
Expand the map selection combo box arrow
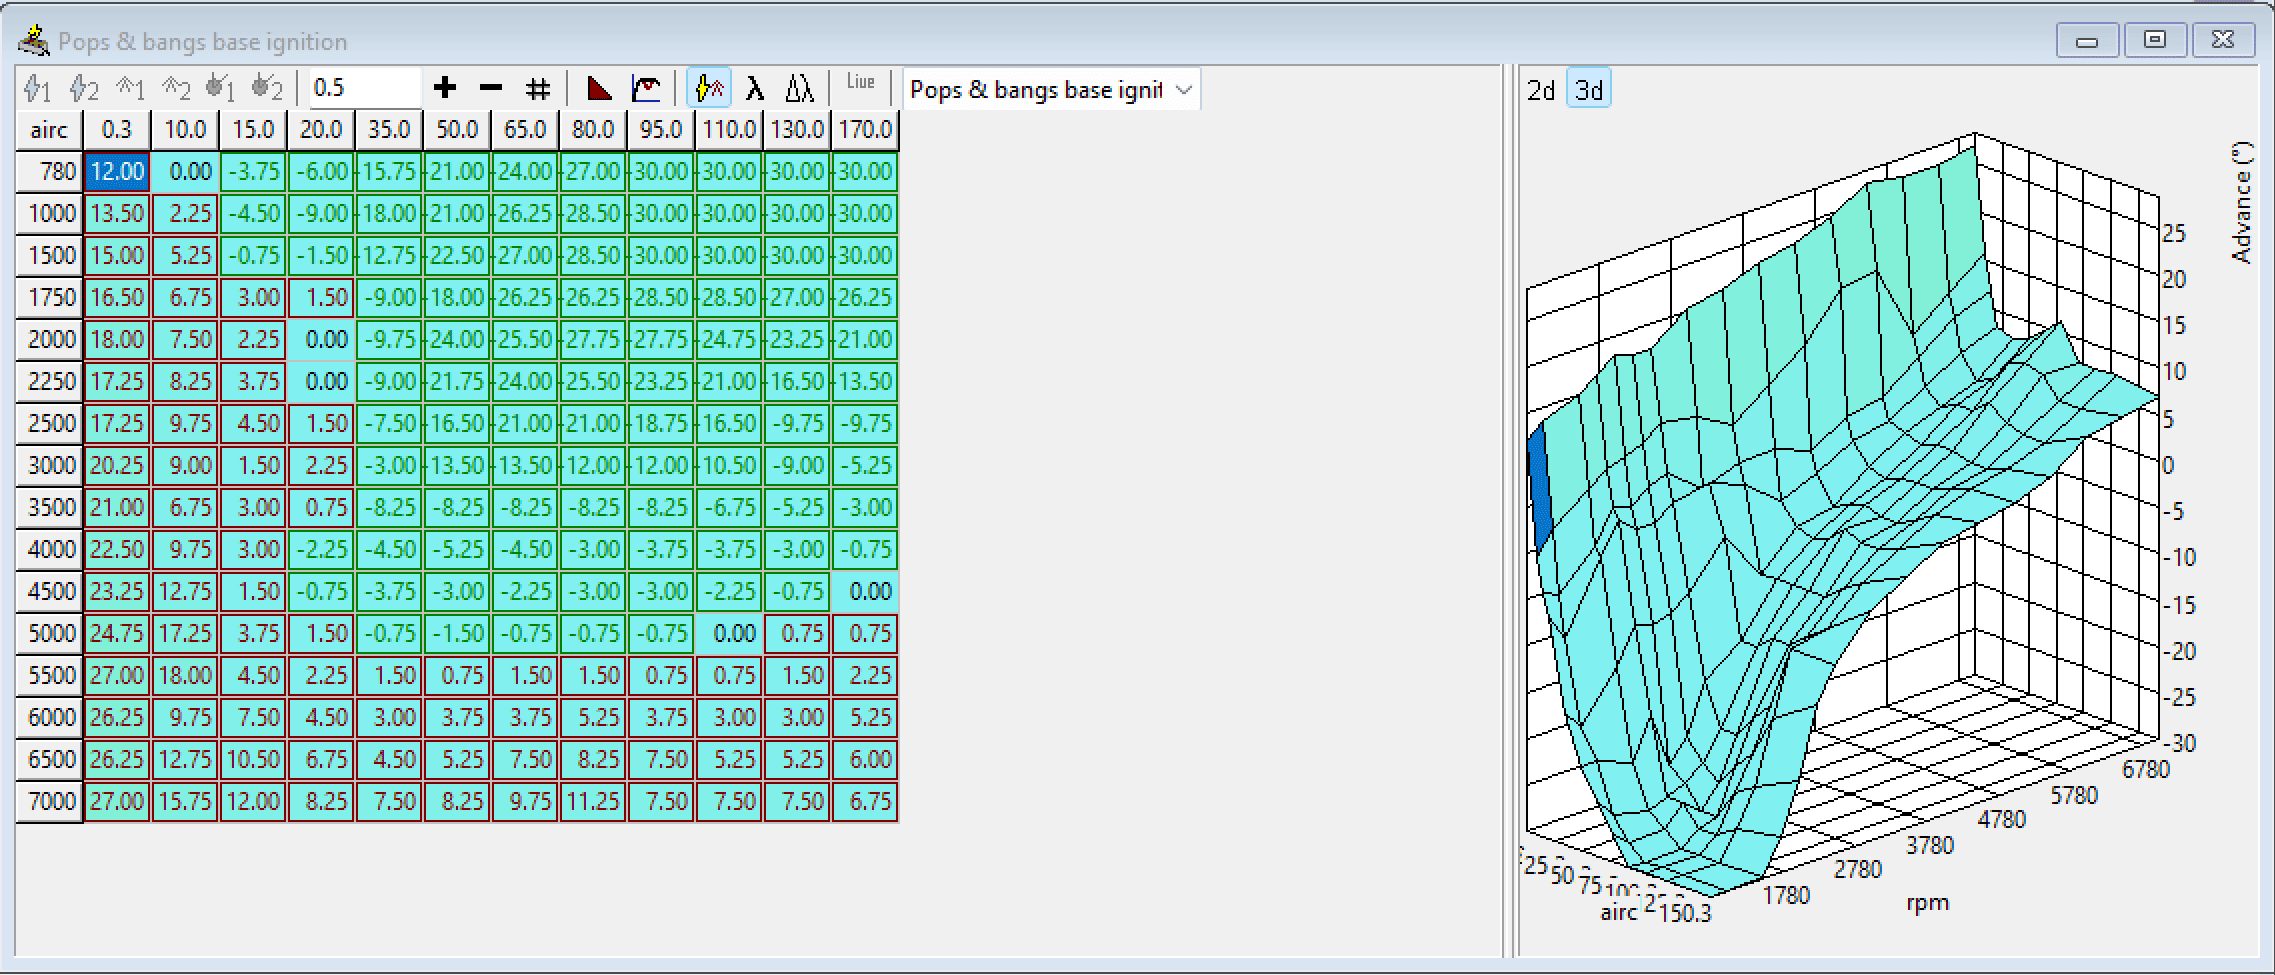1185,89
